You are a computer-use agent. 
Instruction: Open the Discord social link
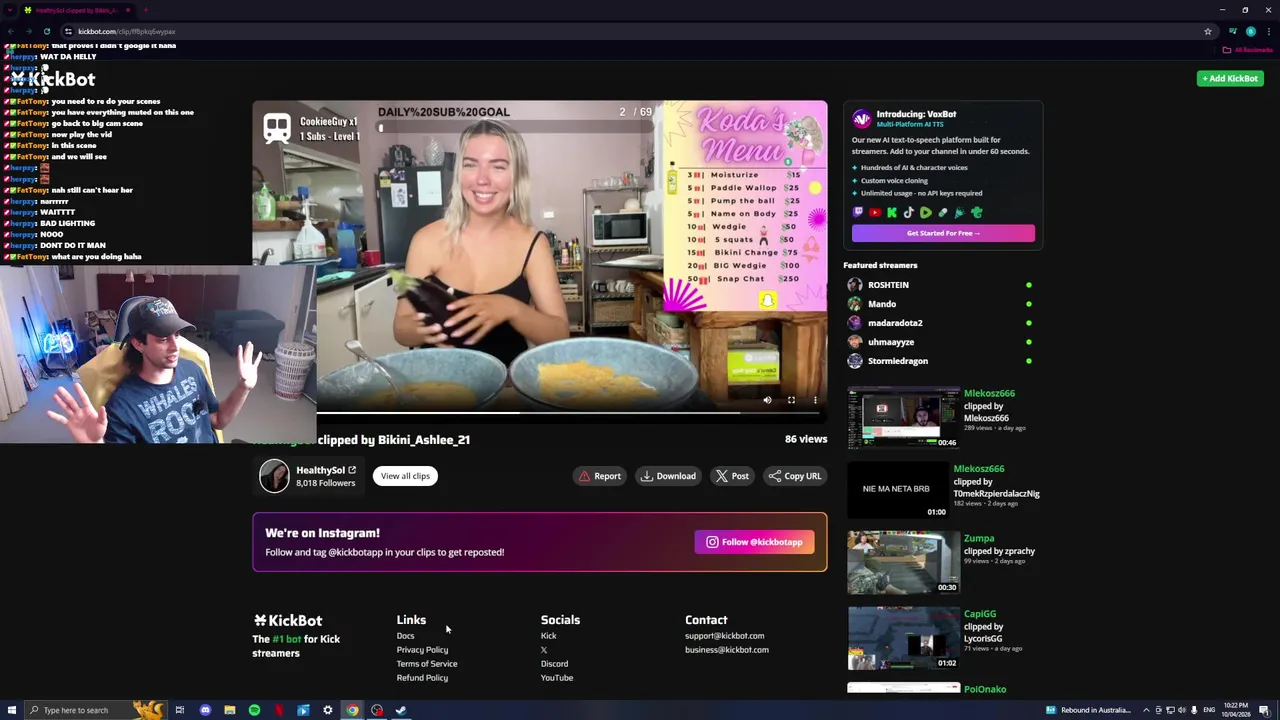[554, 664]
